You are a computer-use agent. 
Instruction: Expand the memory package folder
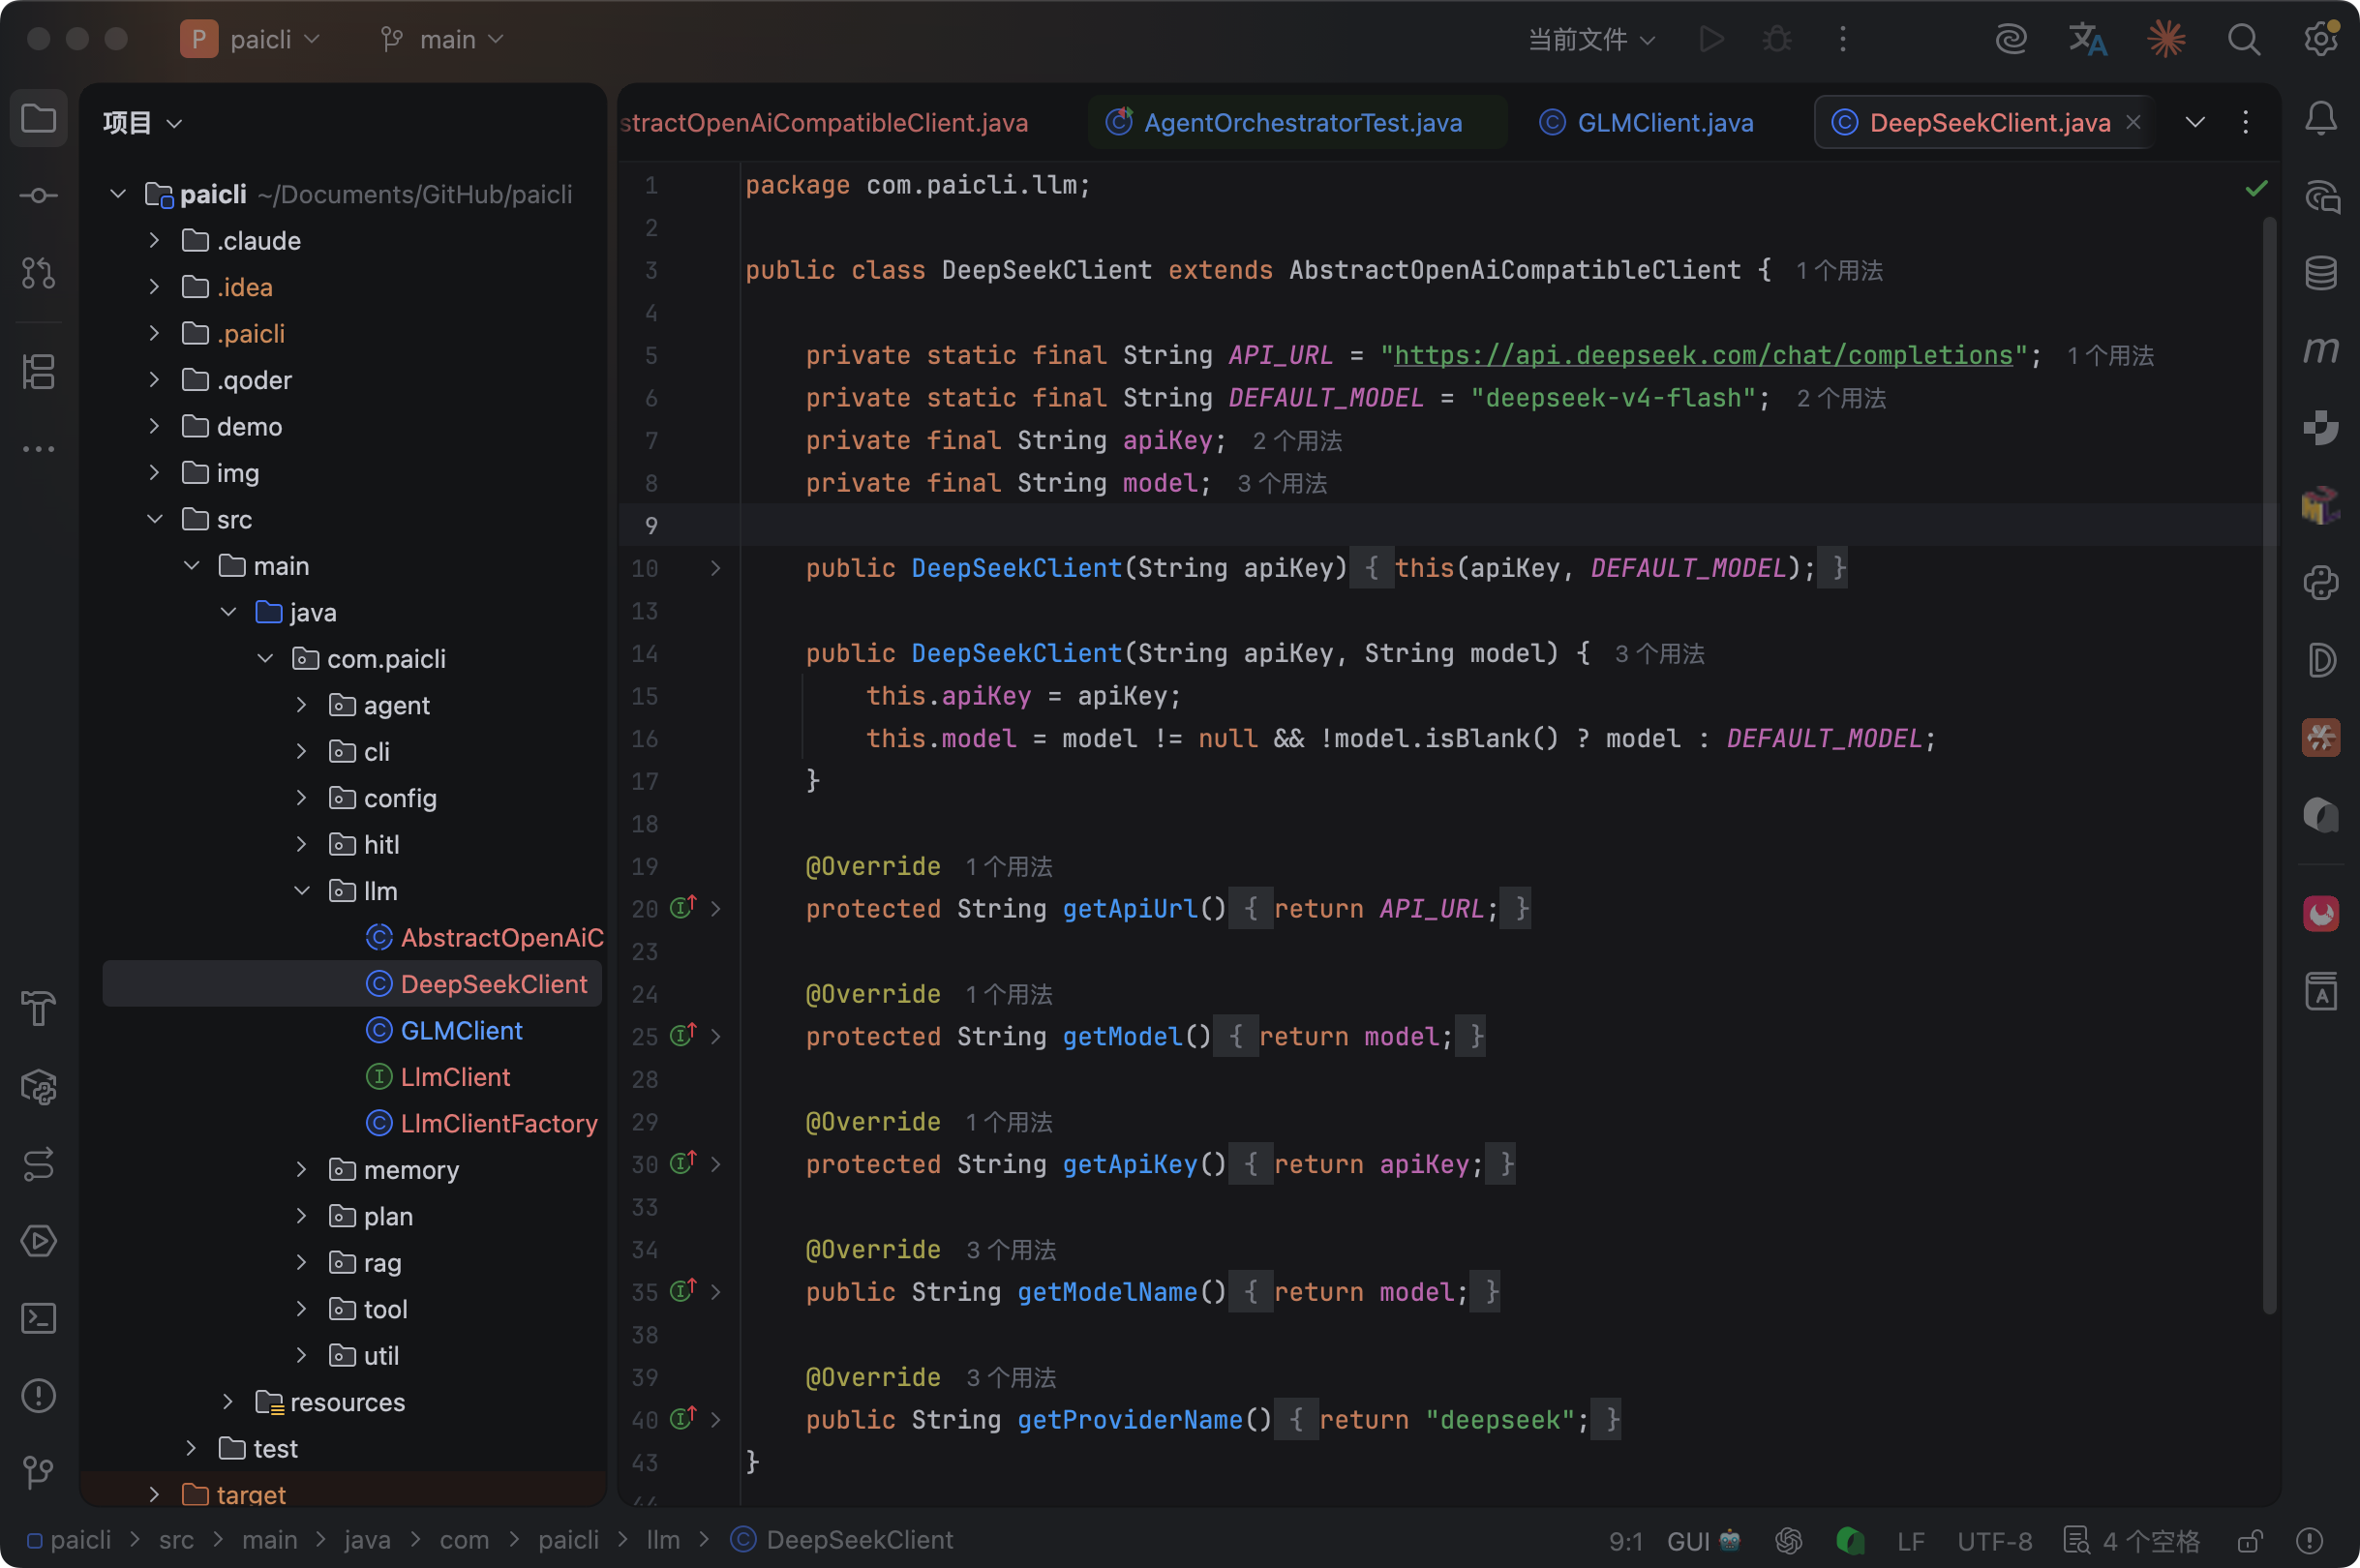(301, 1169)
